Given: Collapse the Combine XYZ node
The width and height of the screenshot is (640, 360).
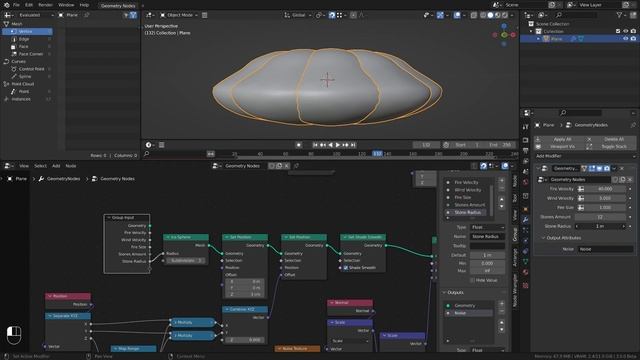Looking at the screenshot, I should pos(227,309).
